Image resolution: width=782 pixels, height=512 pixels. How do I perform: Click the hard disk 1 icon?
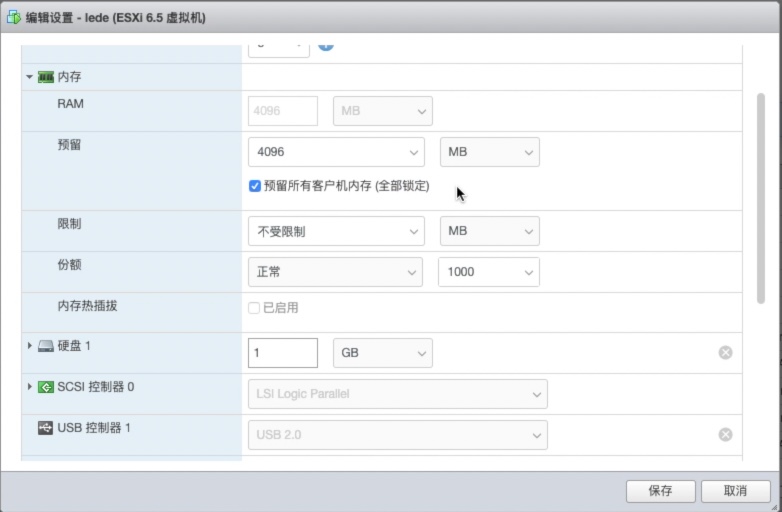click(46, 346)
